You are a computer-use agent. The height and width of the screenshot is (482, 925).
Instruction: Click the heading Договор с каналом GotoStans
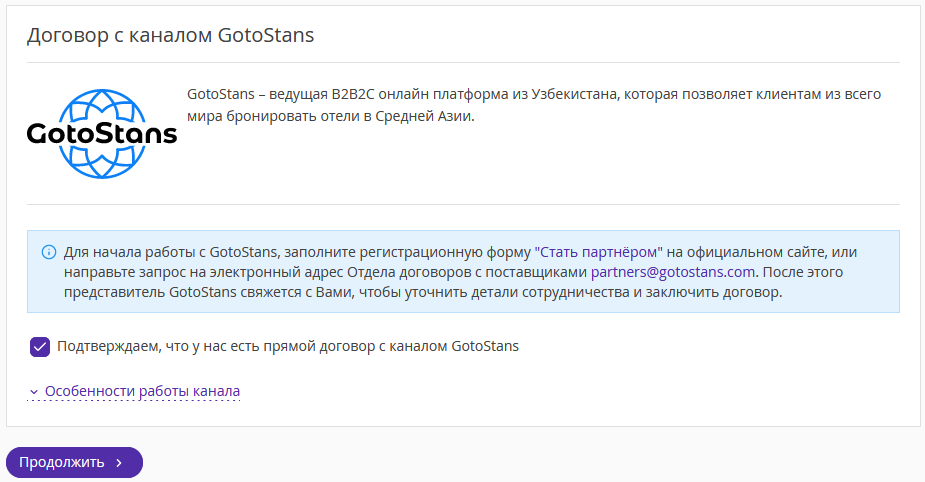[x=170, y=35]
